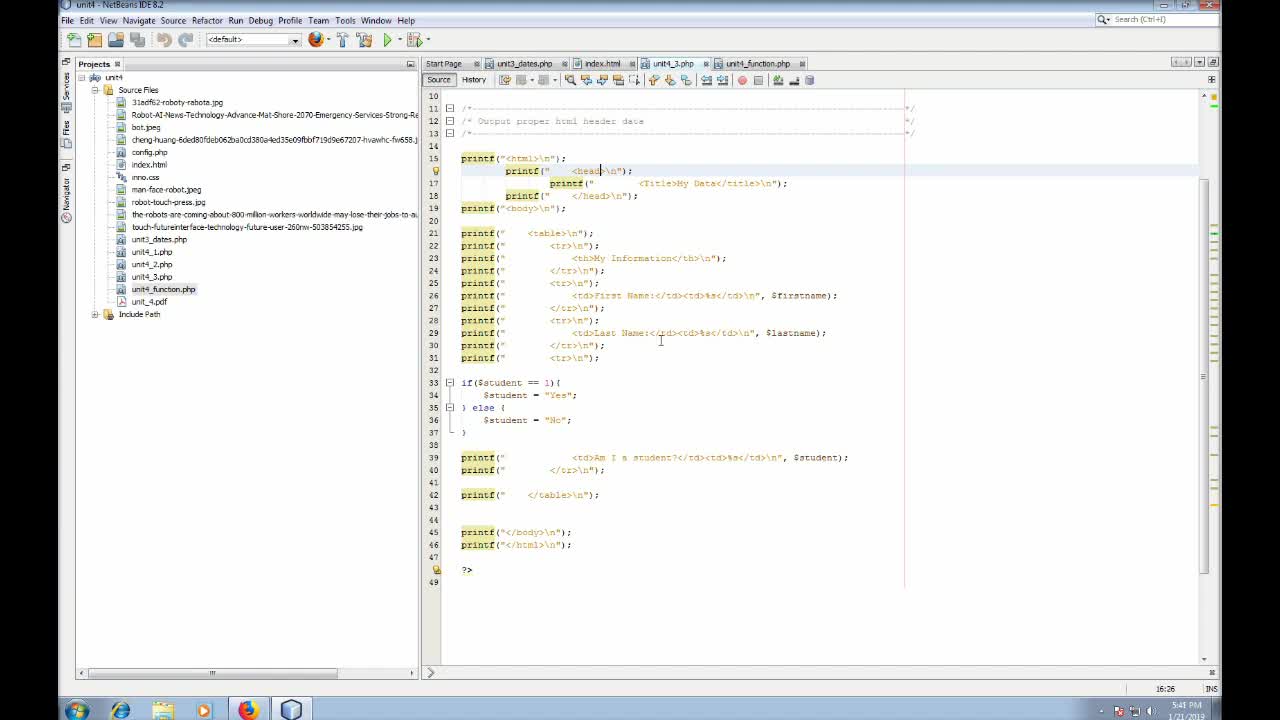Open the Tools menu

click(x=345, y=20)
